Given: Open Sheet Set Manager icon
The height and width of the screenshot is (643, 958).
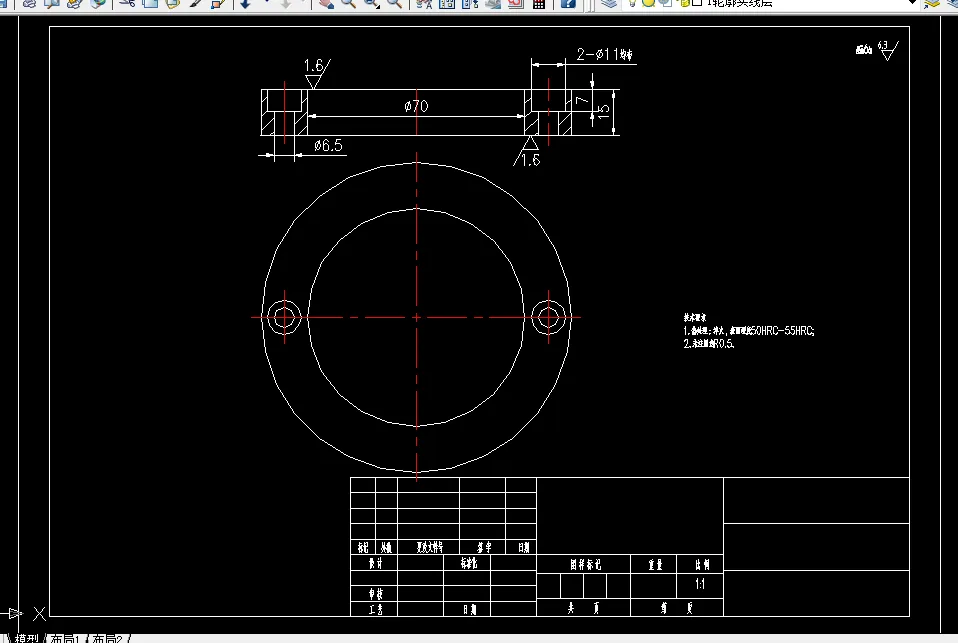Looking at the screenshot, I should 493,3.
